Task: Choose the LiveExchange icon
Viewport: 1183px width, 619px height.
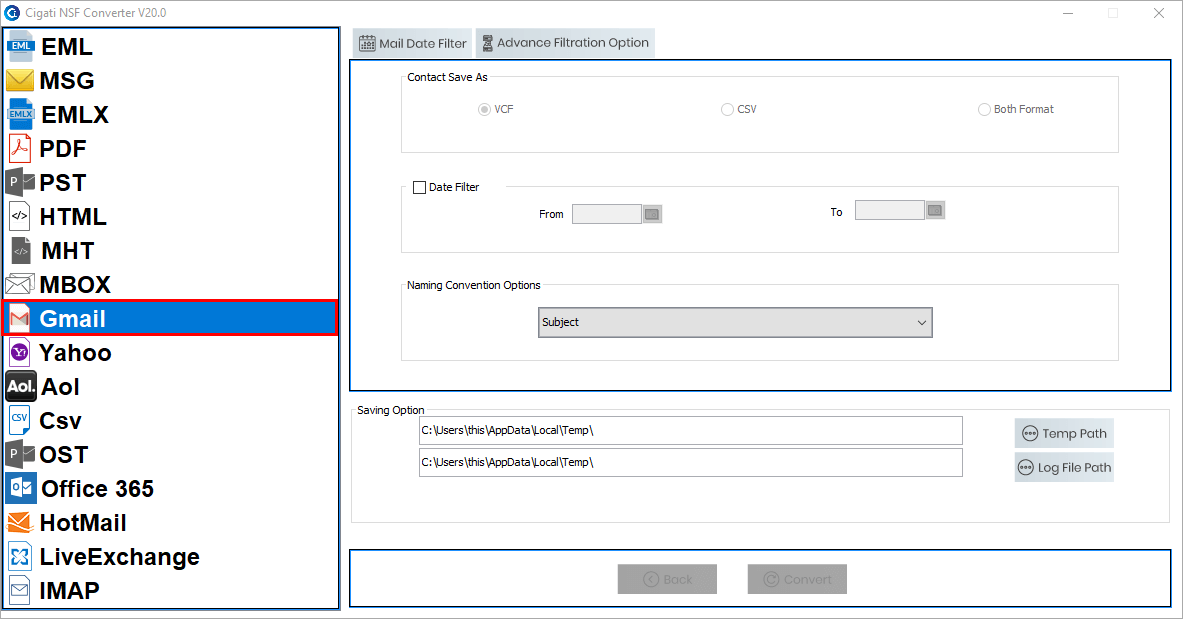Action: pos(20,556)
